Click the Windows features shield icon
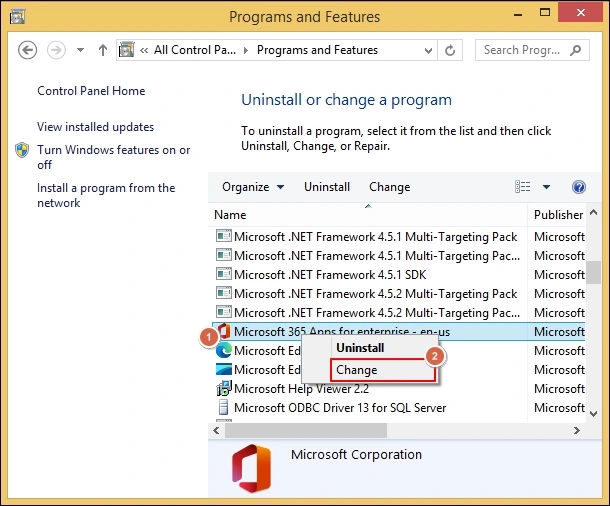The width and height of the screenshot is (610, 506). click(22, 150)
